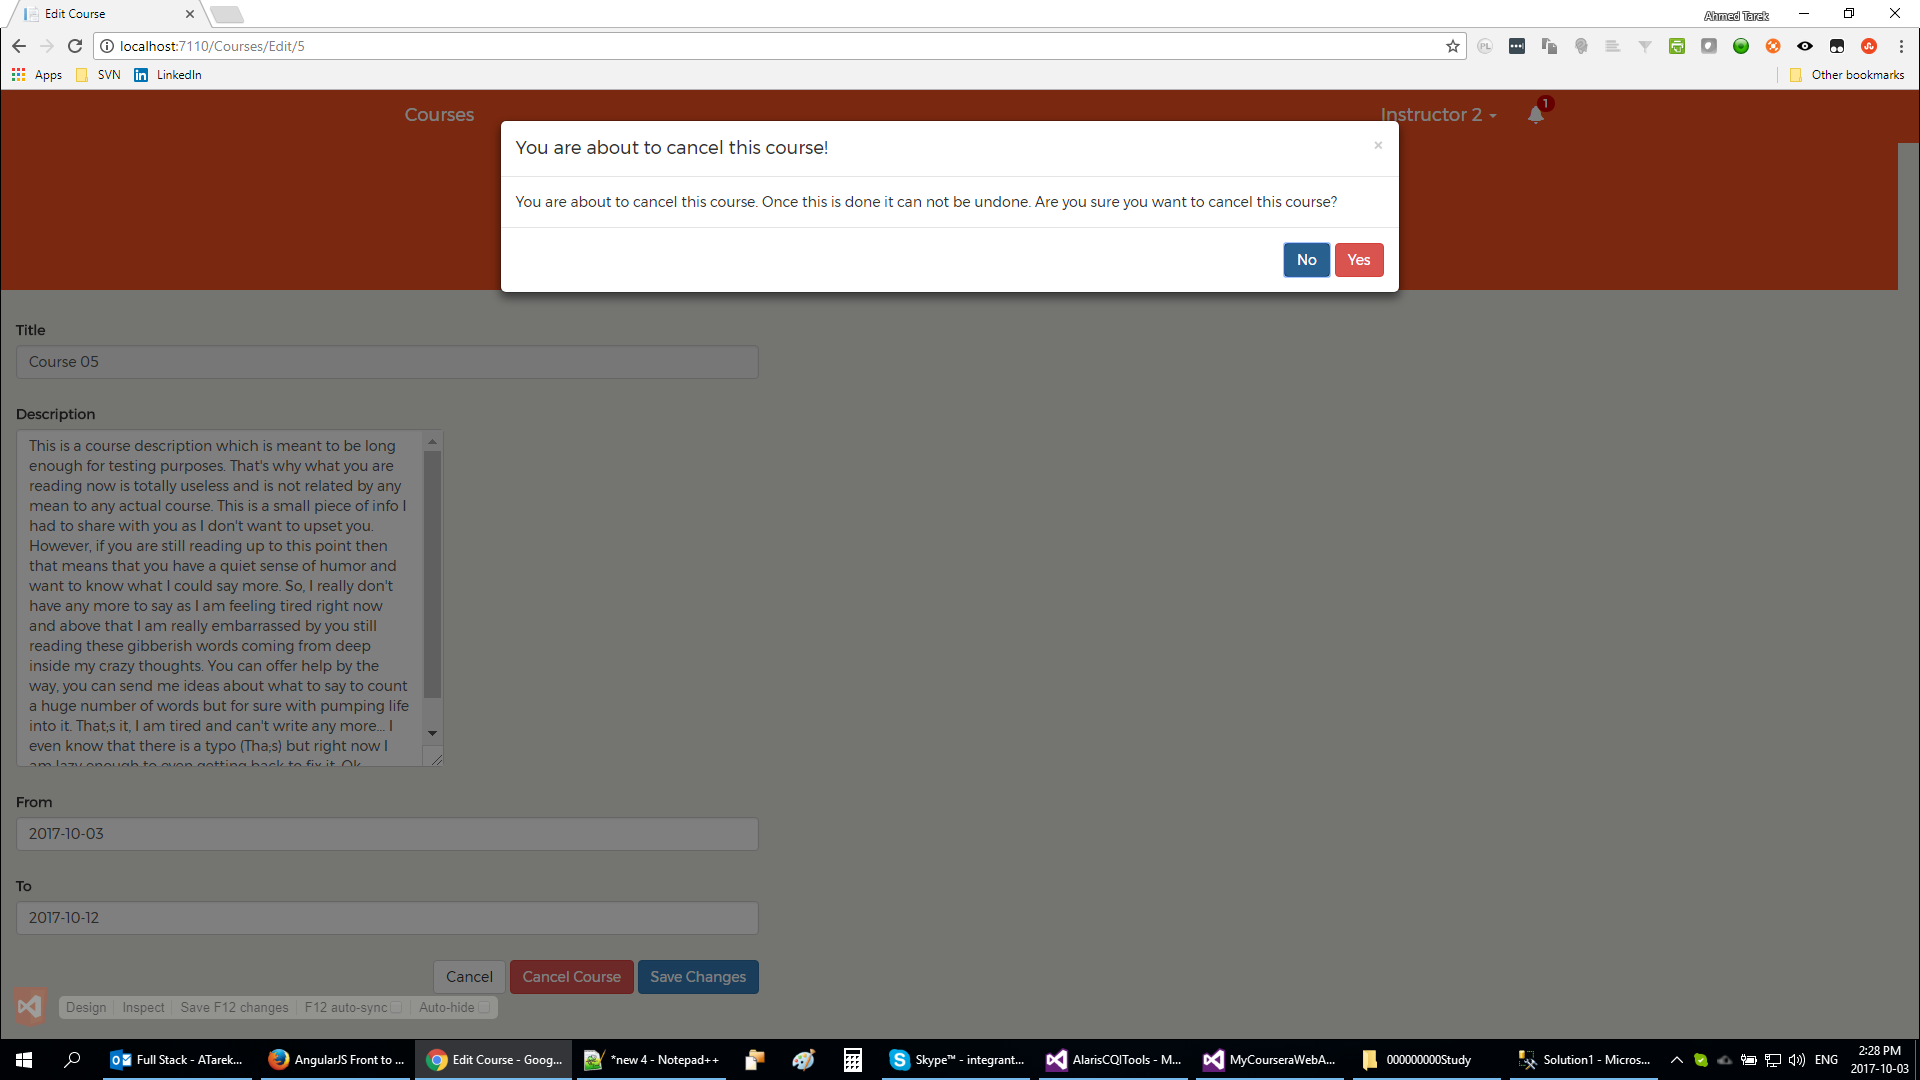
Task: Enable the F12 auto-sync checkbox
Action: click(396, 1008)
